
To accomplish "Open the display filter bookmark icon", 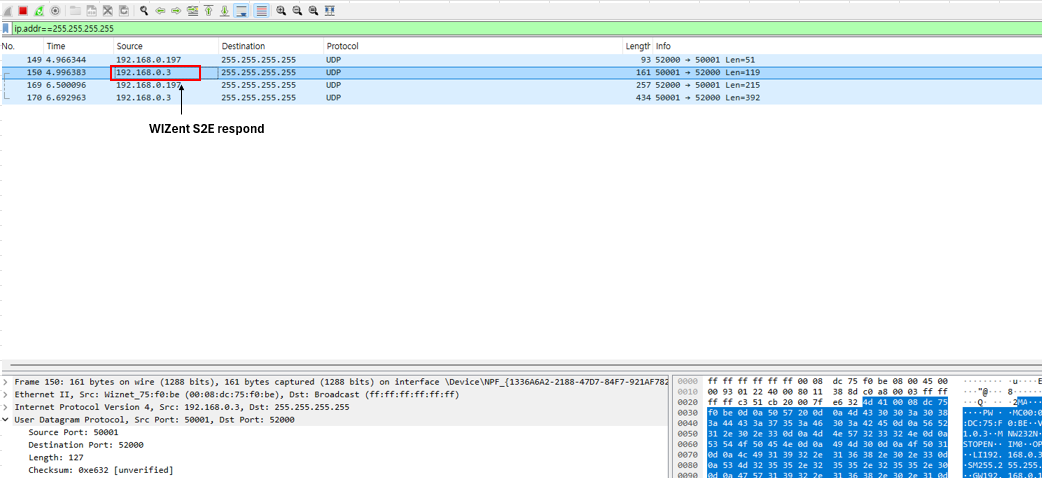I will (x=6, y=29).
